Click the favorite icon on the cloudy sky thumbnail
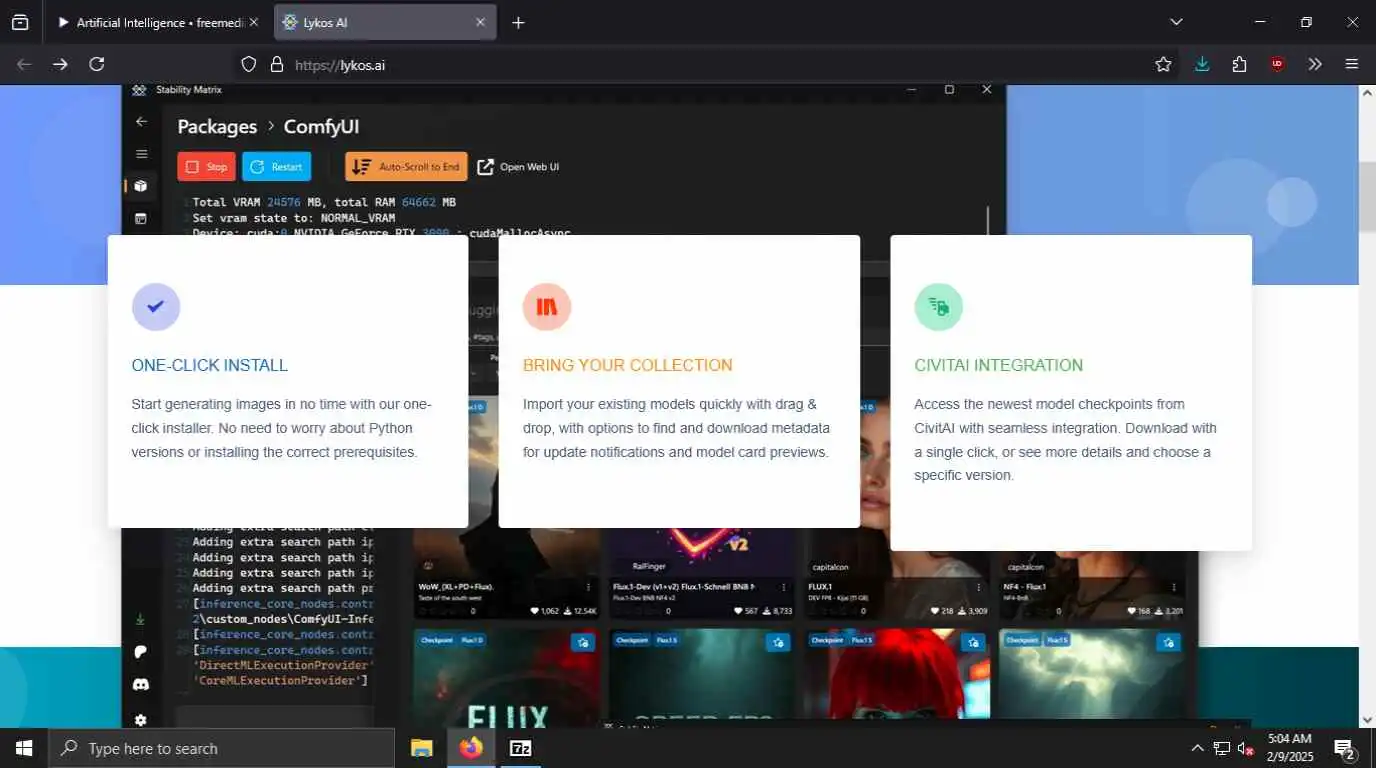This screenshot has width=1376, height=768. click(1167, 642)
